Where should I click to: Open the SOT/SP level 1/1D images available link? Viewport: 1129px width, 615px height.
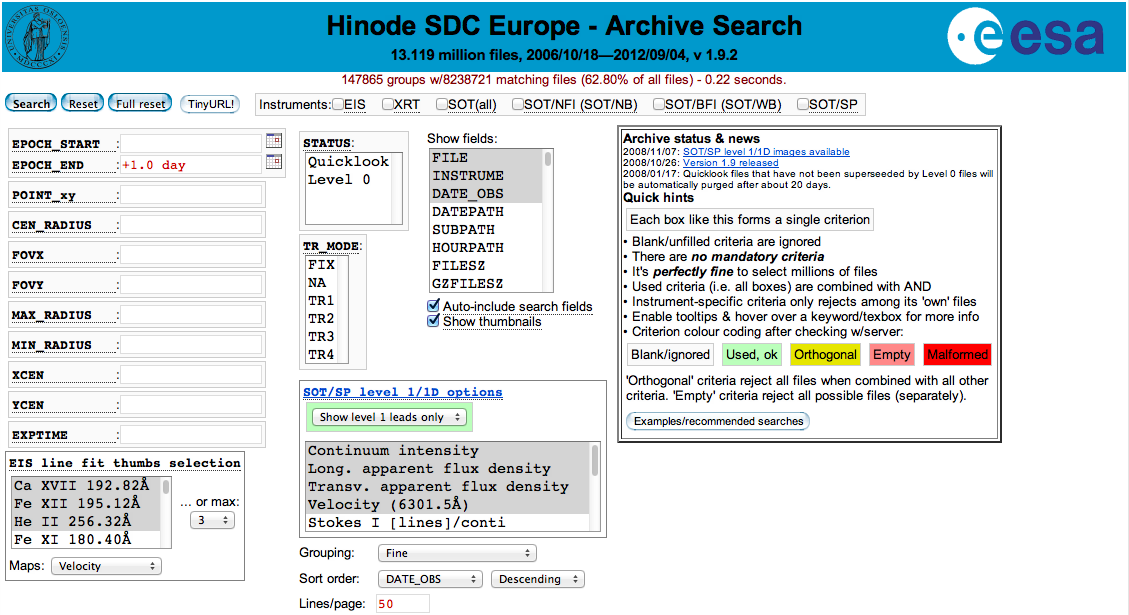click(766, 152)
